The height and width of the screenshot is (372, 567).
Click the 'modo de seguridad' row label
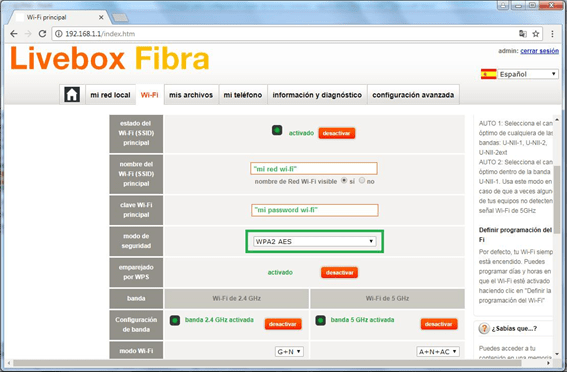(x=136, y=241)
